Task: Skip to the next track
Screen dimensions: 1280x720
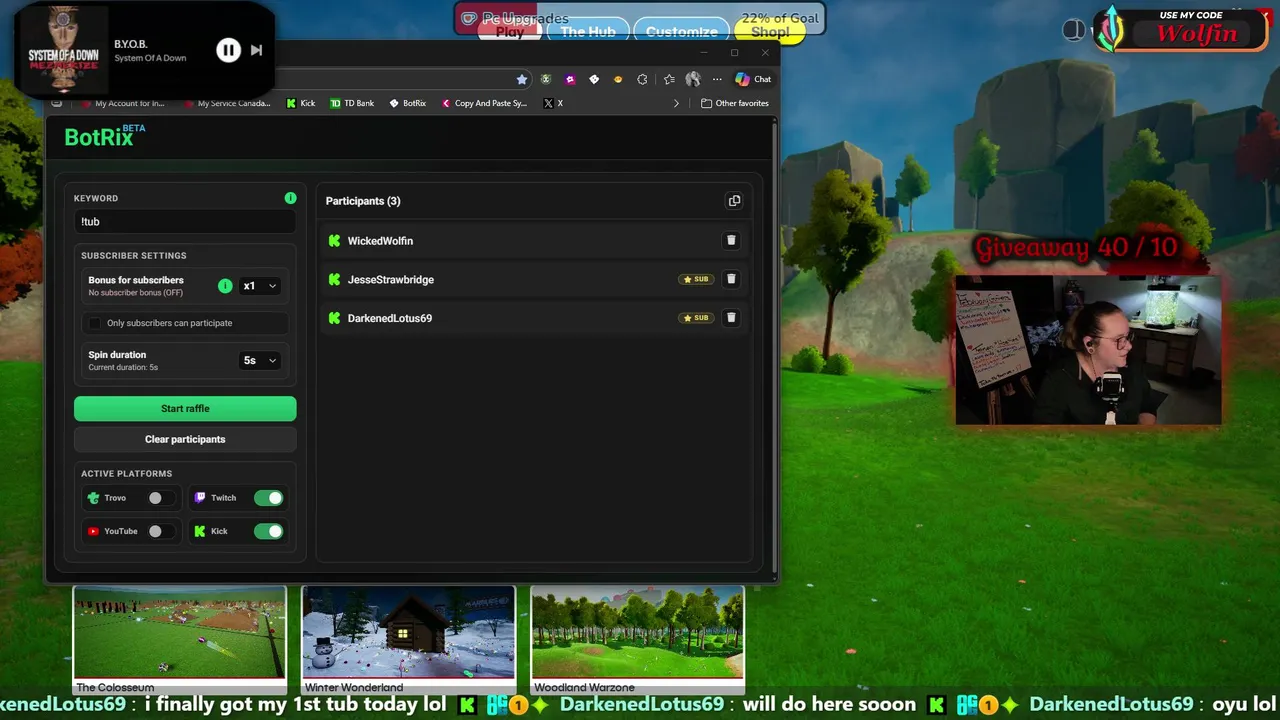Action: 256,50
